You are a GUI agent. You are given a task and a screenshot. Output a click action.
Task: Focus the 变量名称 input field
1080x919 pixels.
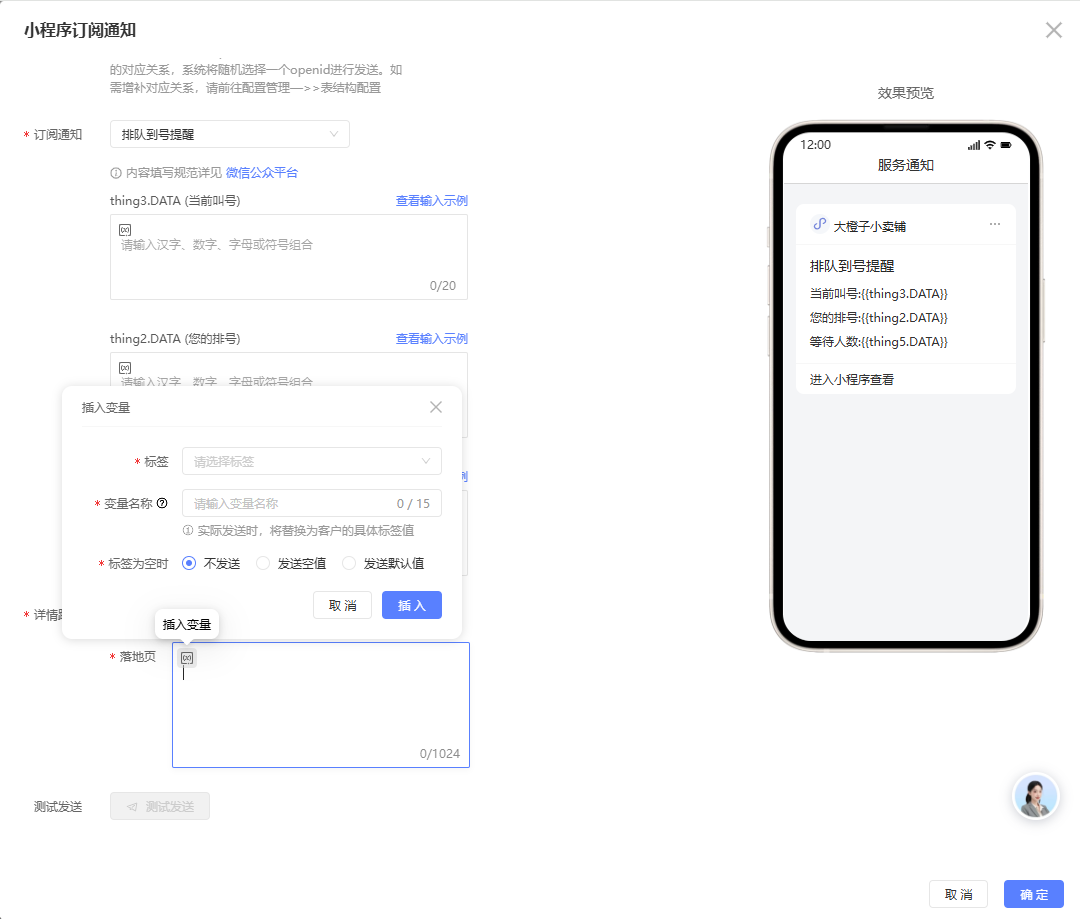(311, 504)
